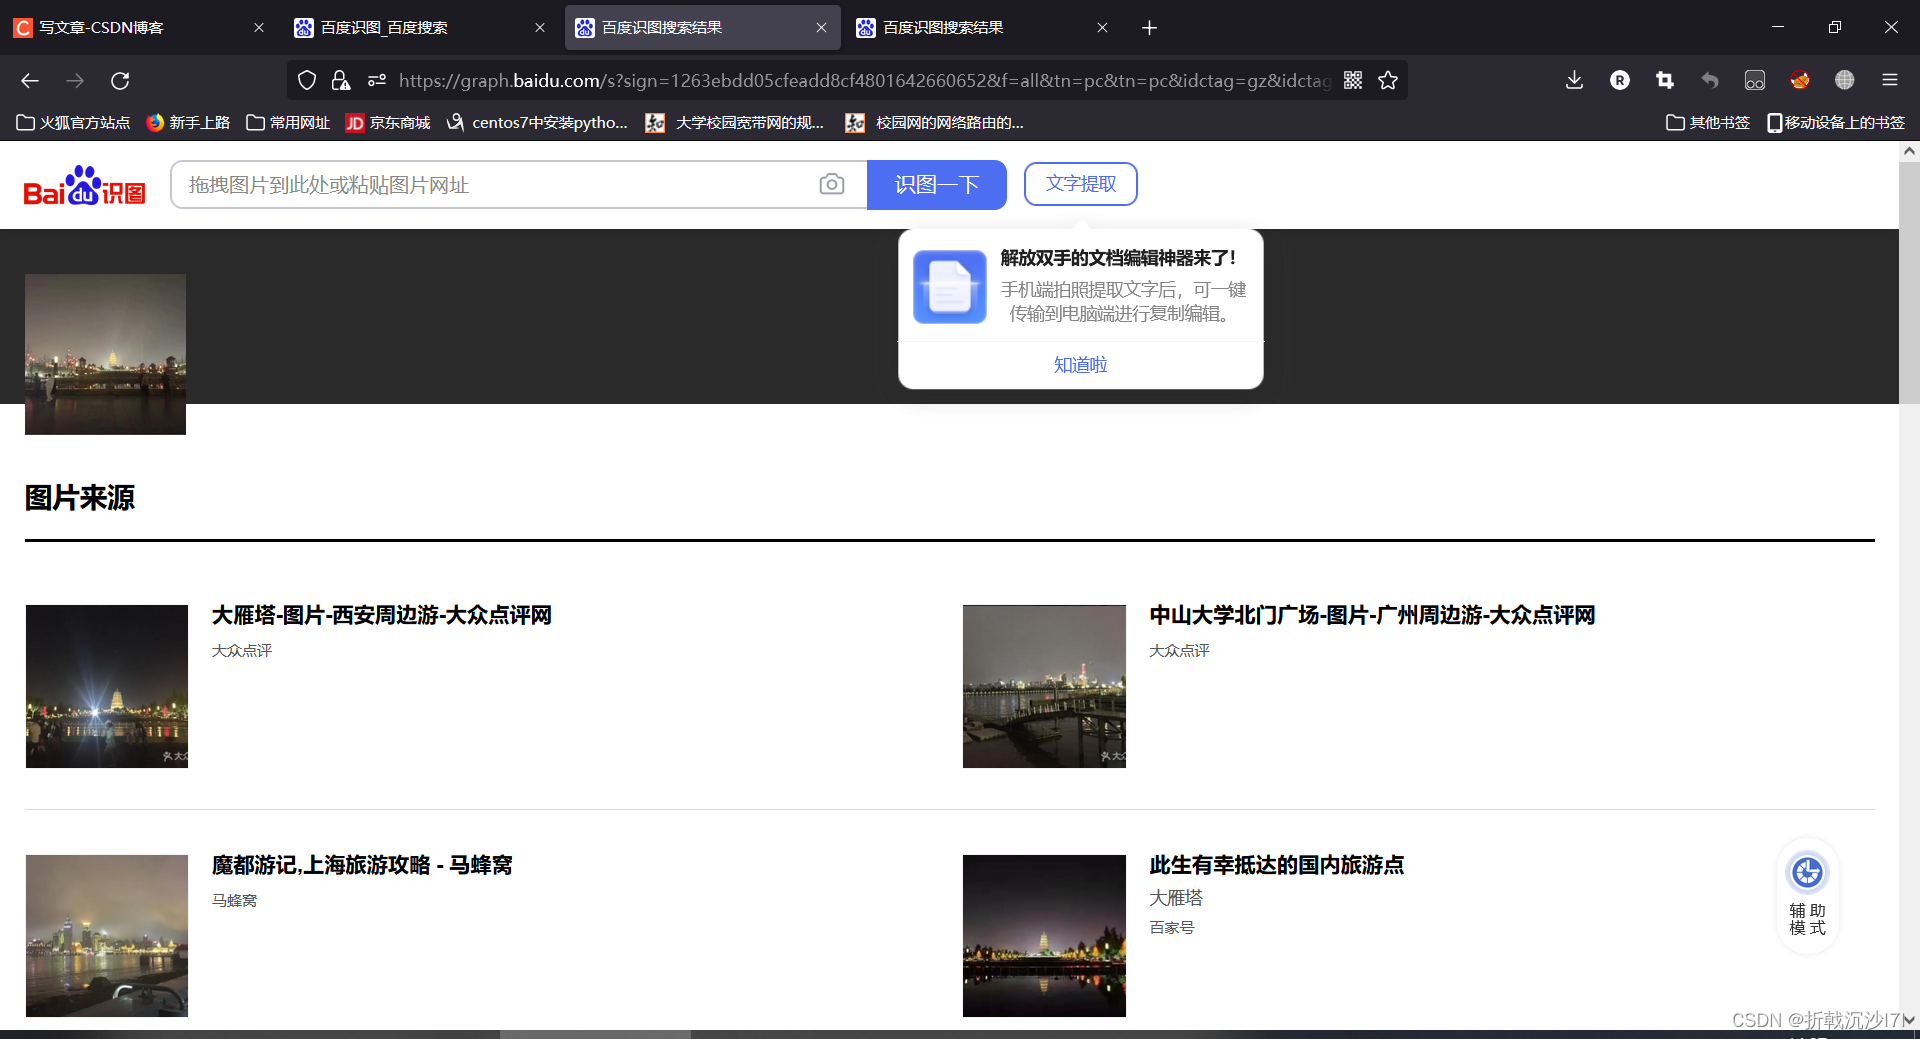The width and height of the screenshot is (1920, 1039).
Task: Click the screenshot crop extension icon
Action: [x=1665, y=80]
